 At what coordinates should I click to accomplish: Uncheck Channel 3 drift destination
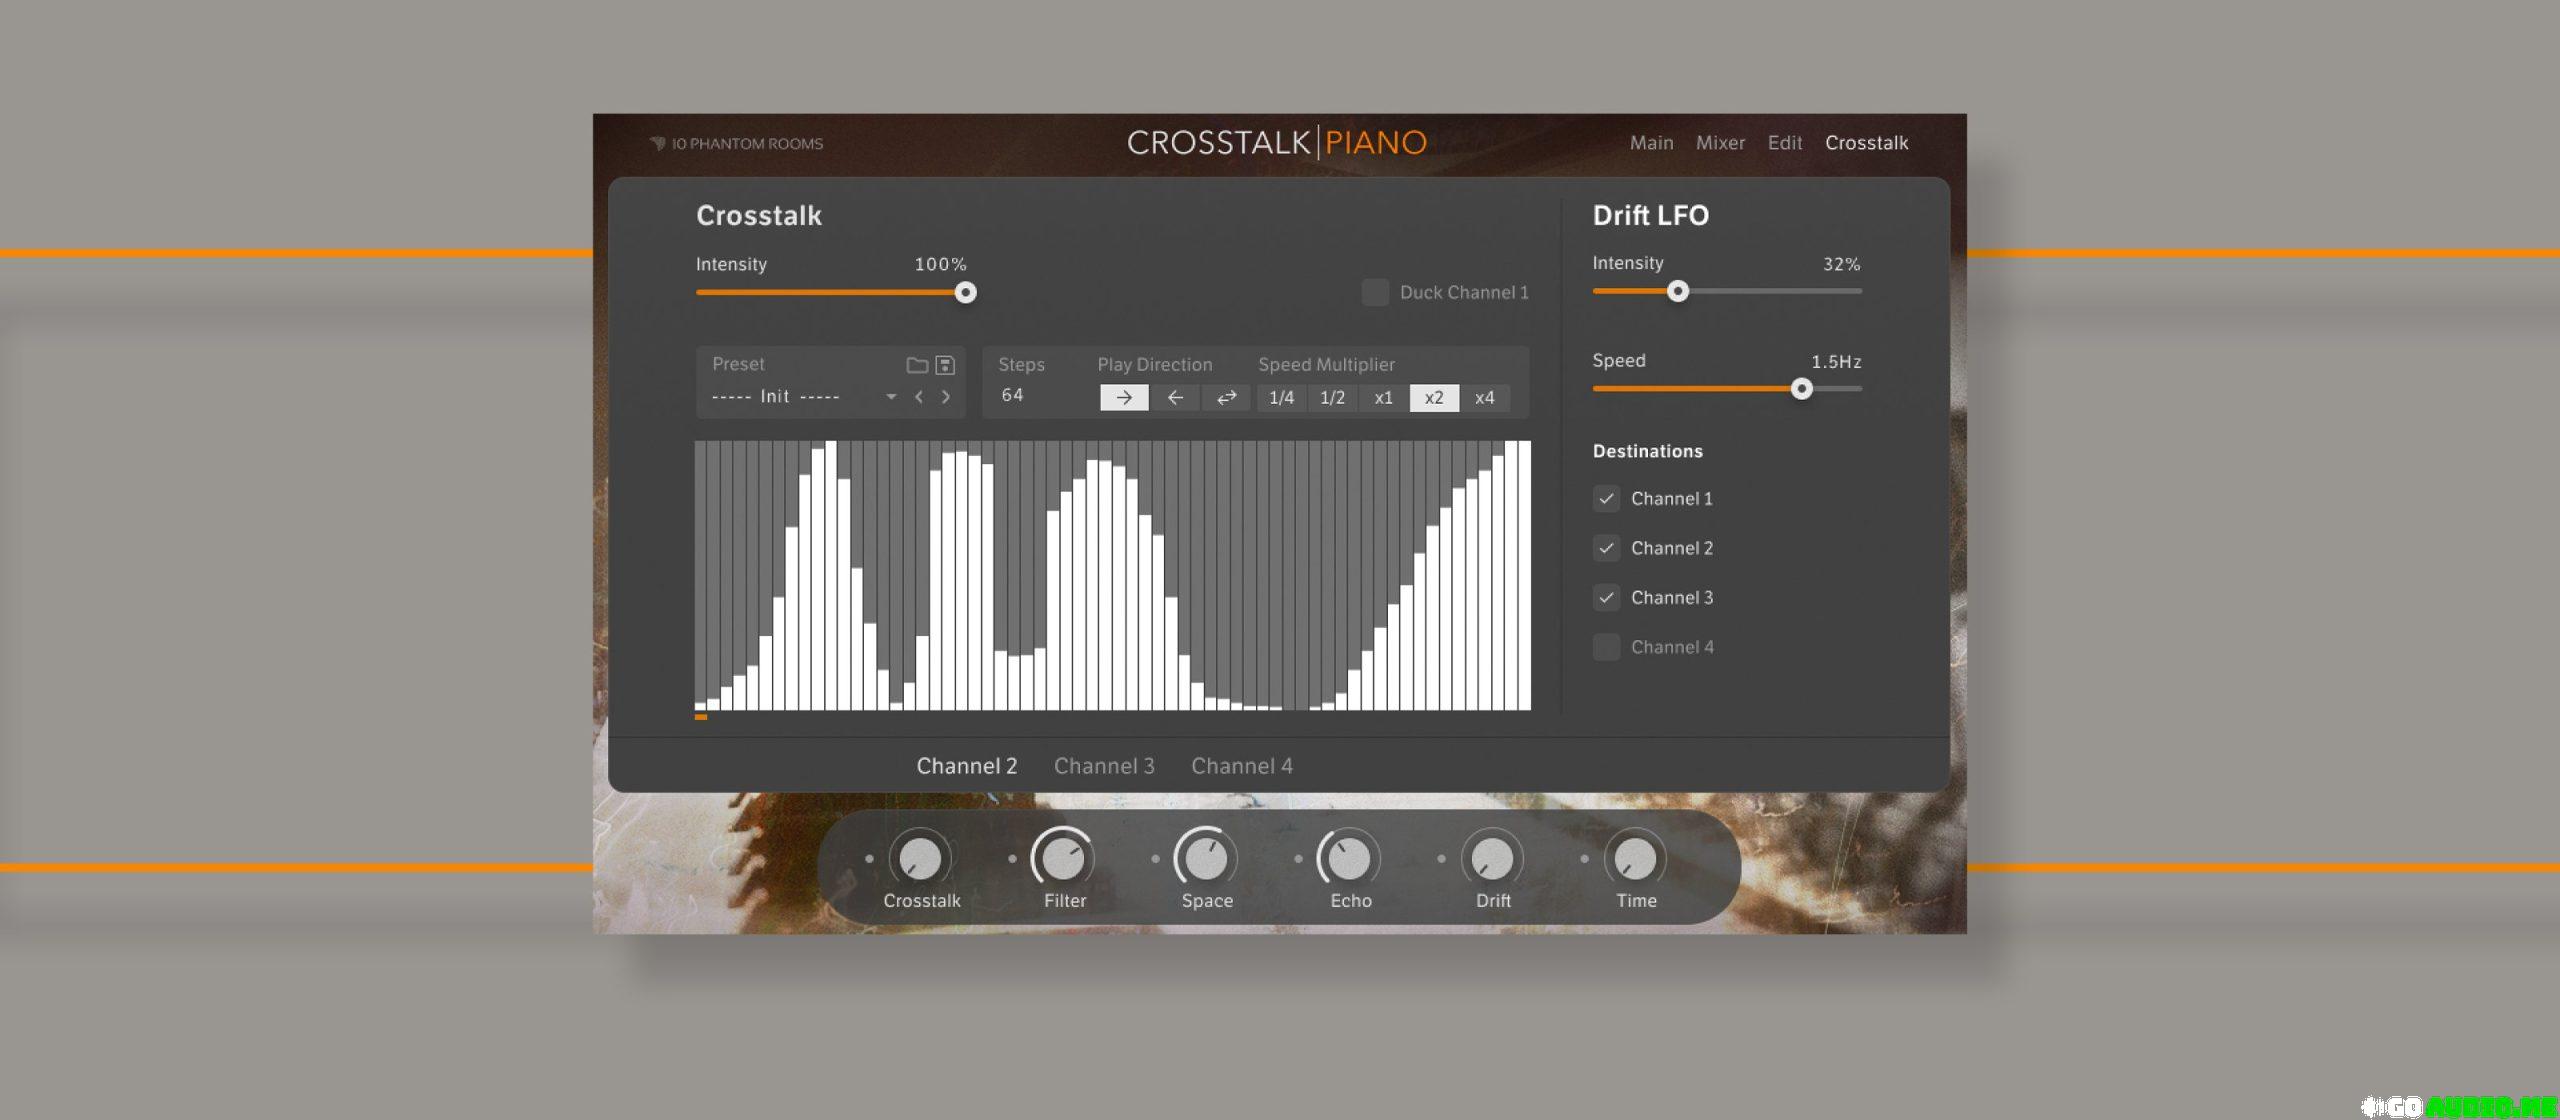click(x=1606, y=597)
